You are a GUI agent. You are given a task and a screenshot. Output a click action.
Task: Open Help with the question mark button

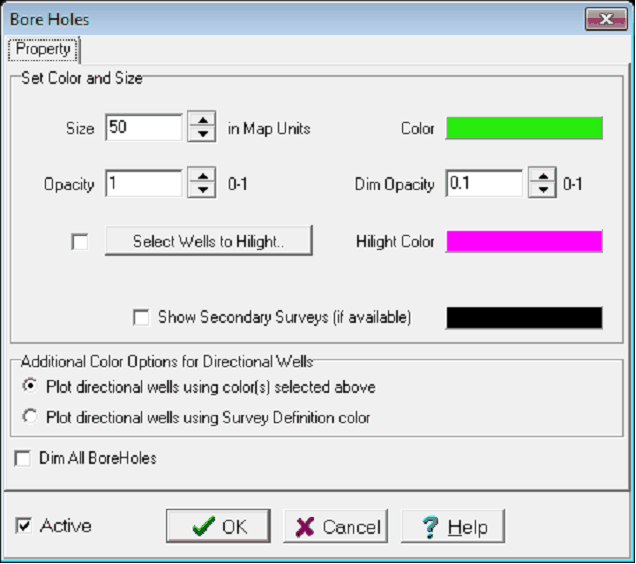tap(452, 526)
